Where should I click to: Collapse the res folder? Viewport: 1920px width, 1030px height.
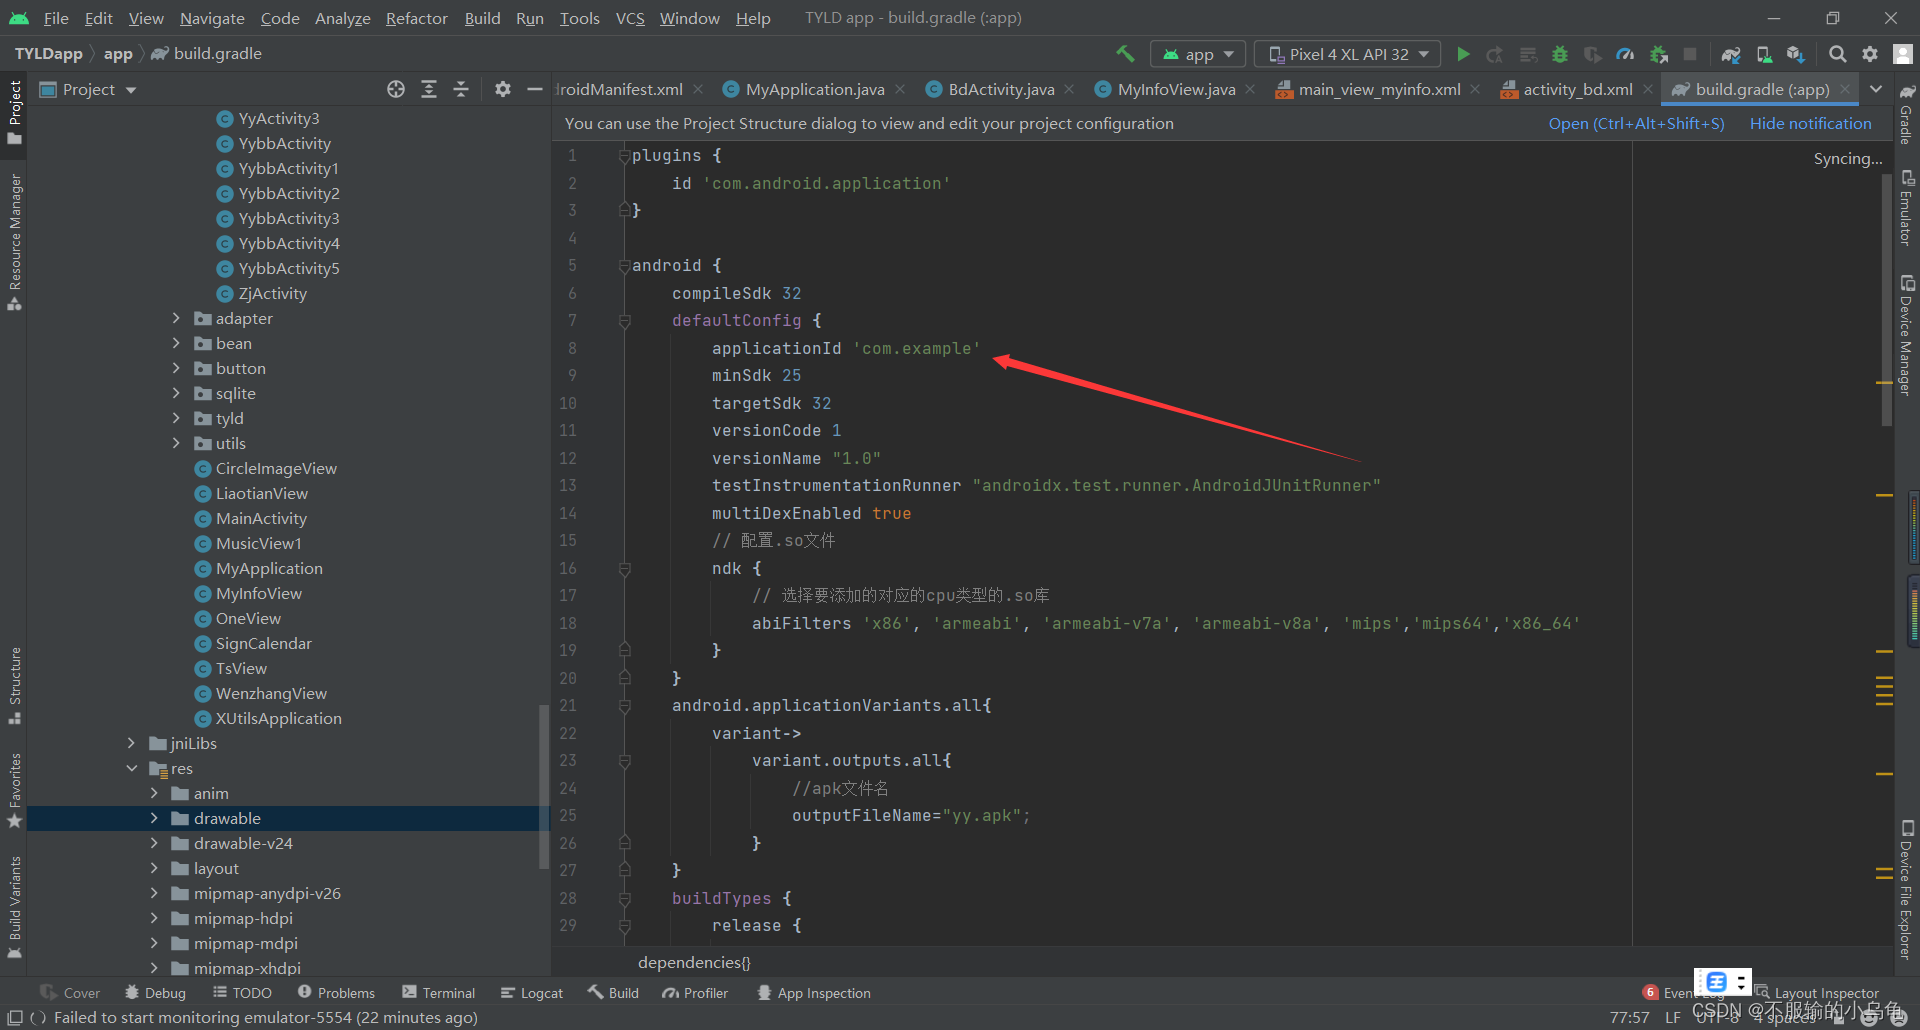(x=131, y=768)
